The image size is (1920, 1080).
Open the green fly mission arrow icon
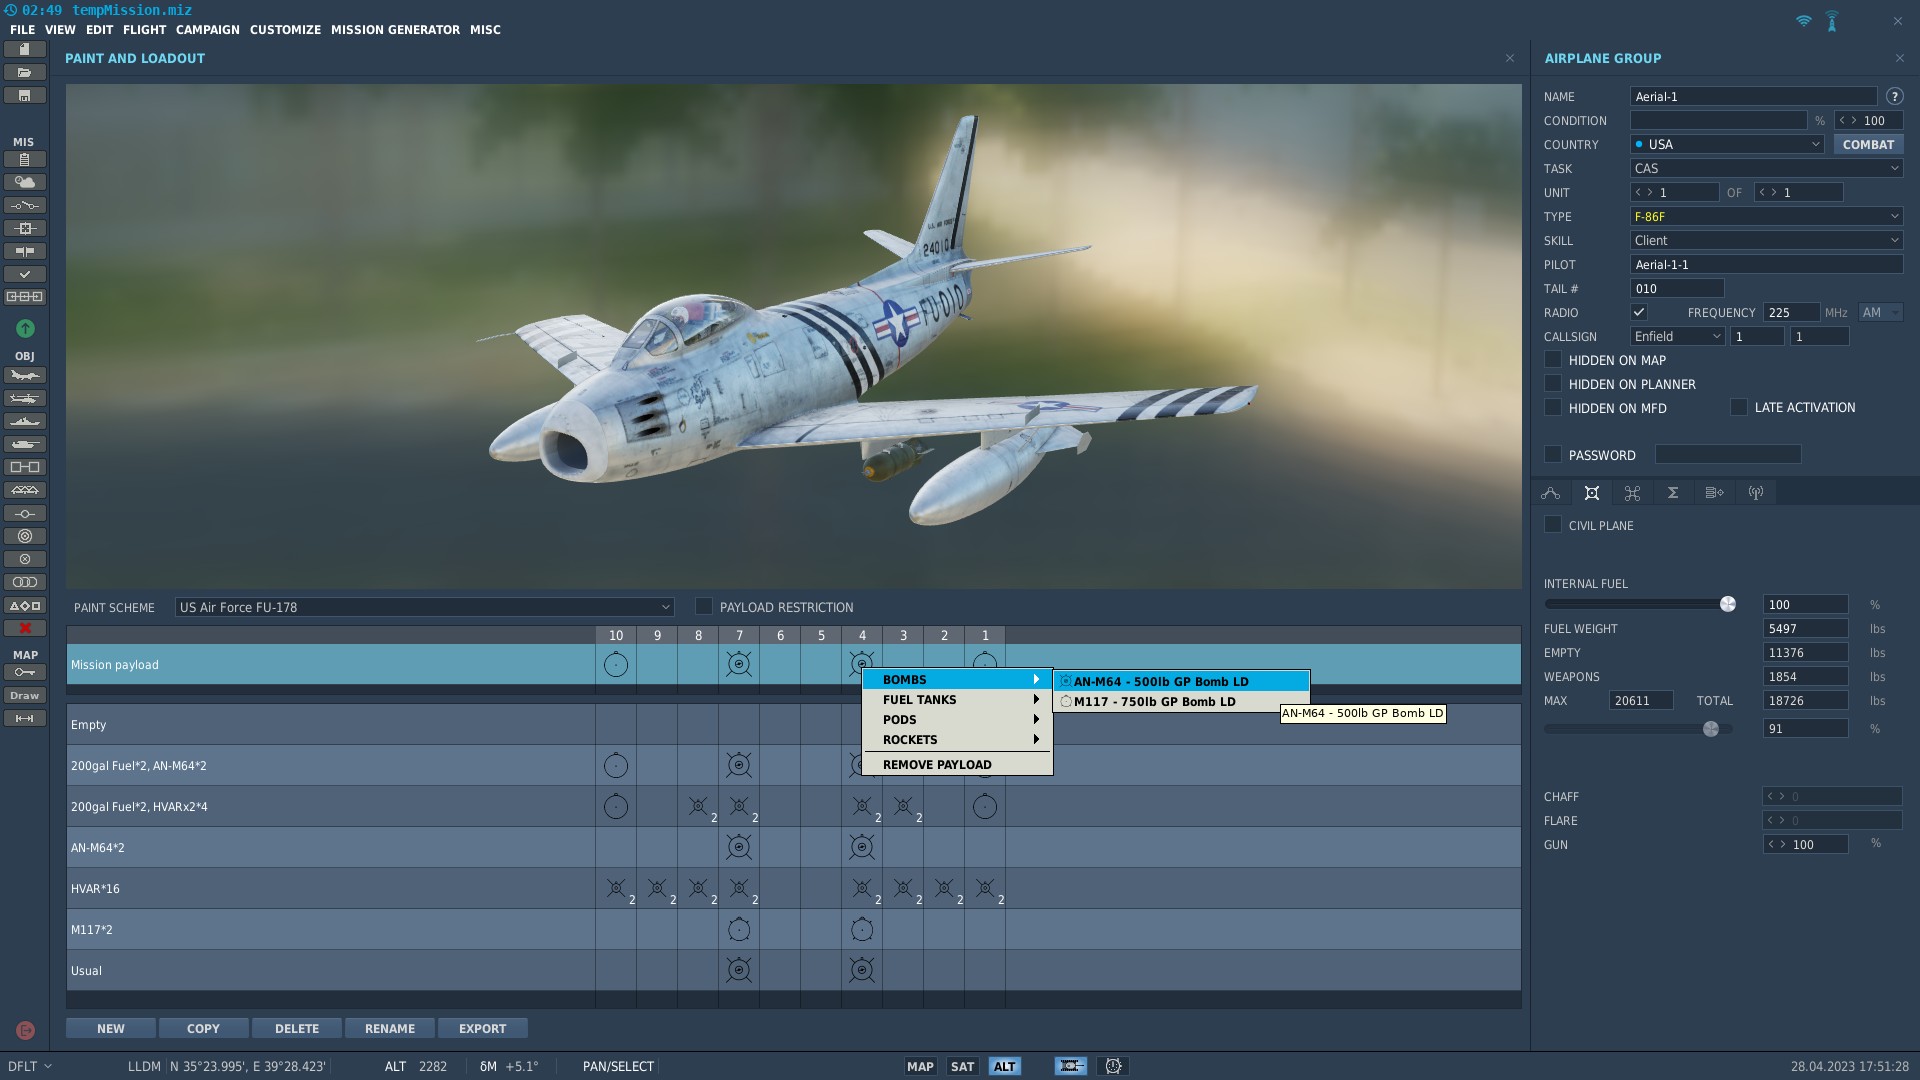click(x=25, y=329)
